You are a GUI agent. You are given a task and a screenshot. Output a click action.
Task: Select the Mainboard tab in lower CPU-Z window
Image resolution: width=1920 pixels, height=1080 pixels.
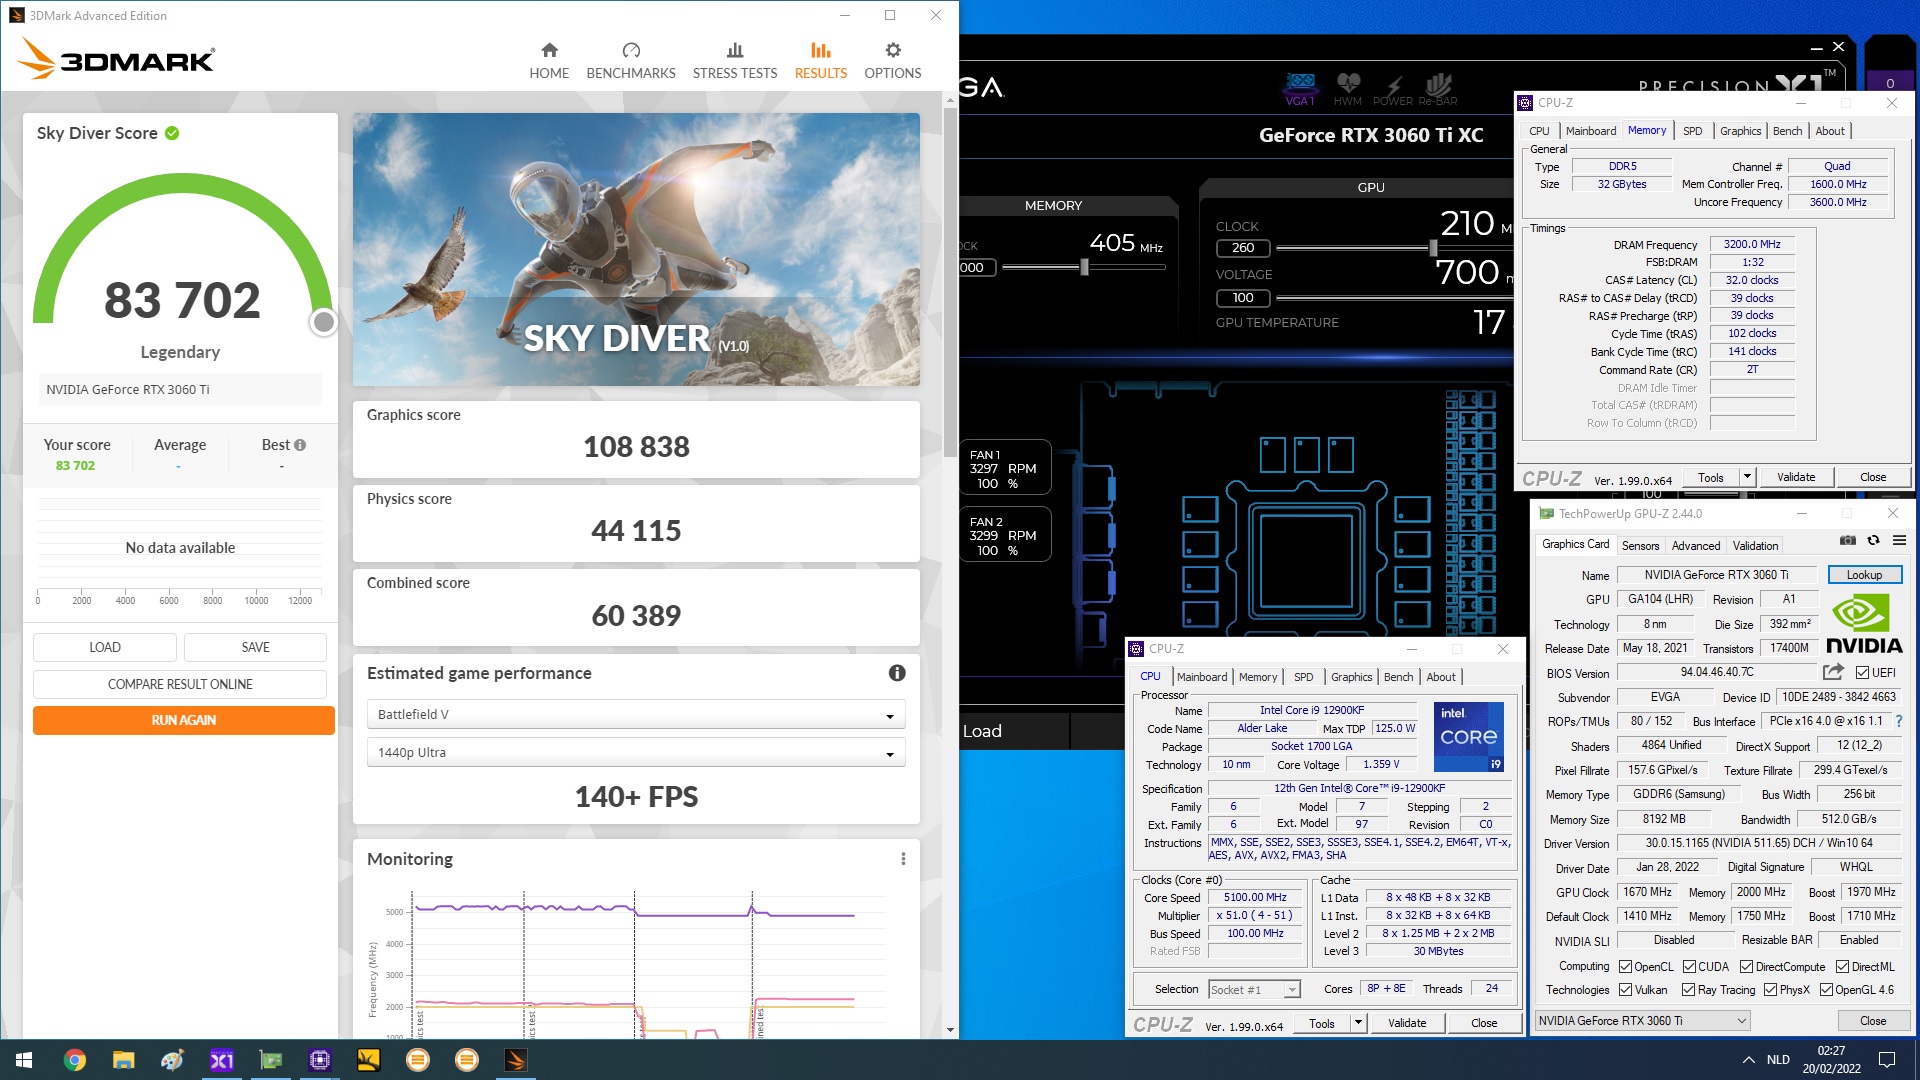pyautogui.click(x=1201, y=677)
